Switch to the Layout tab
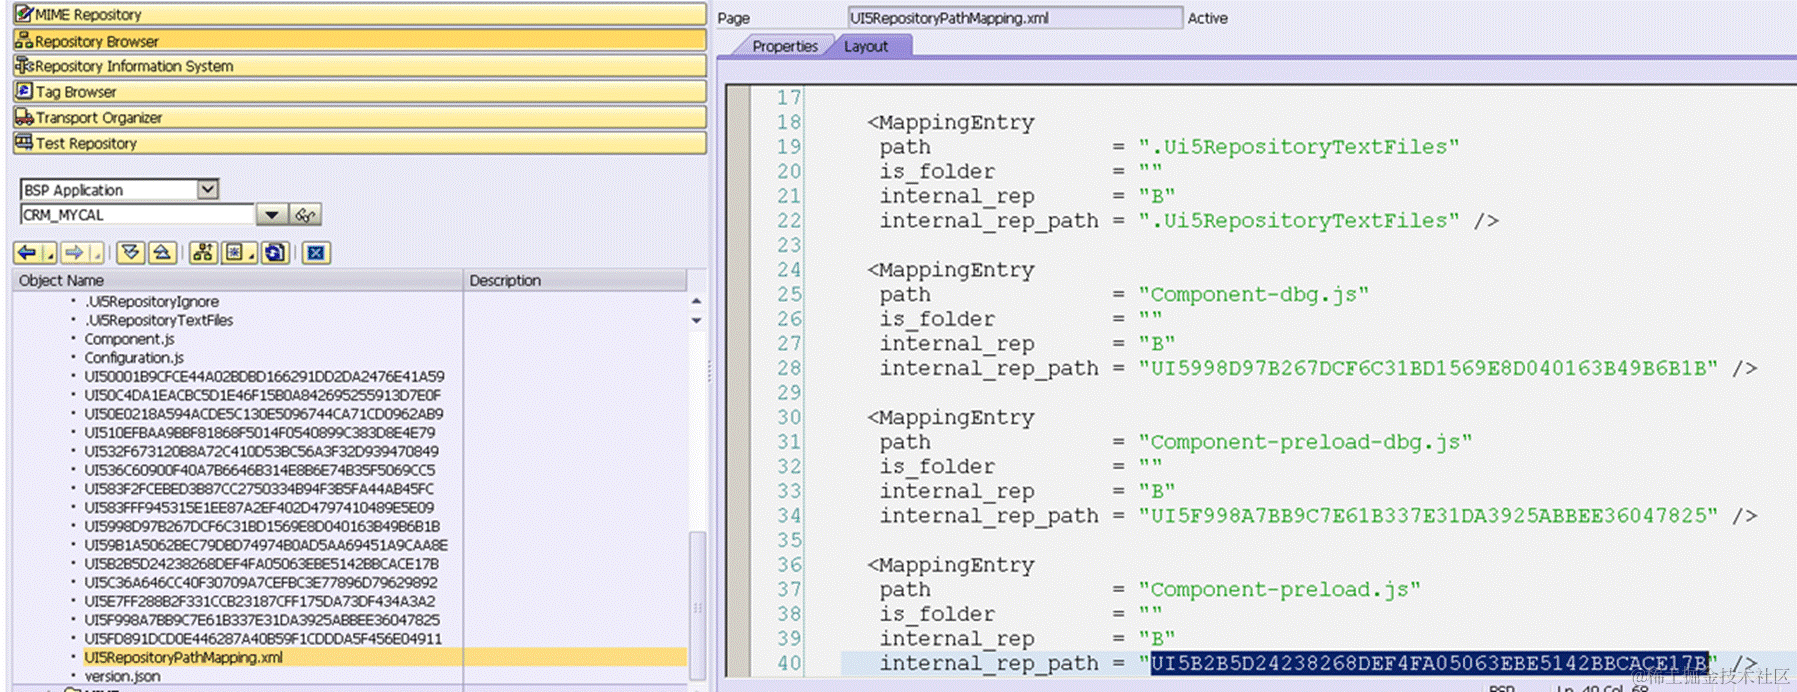This screenshot has height=692, width=1797. tap(866, 46)
